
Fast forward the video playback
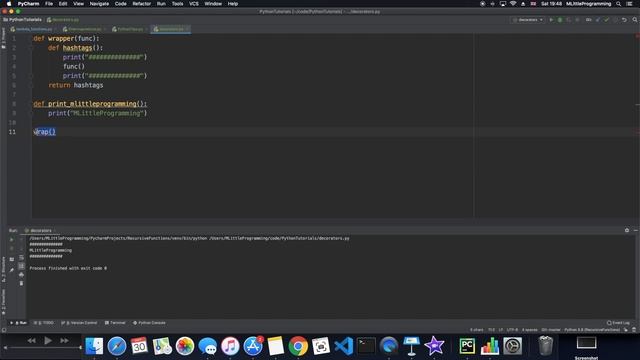tap(64, 340)
